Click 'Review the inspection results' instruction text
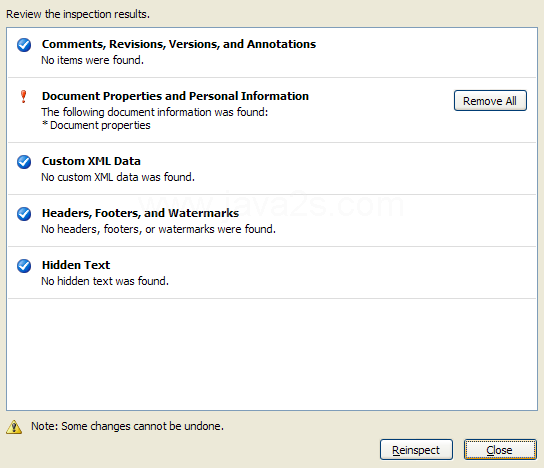Image resolution: width=544 pixels, height=468 pixels. coord(78,14)
